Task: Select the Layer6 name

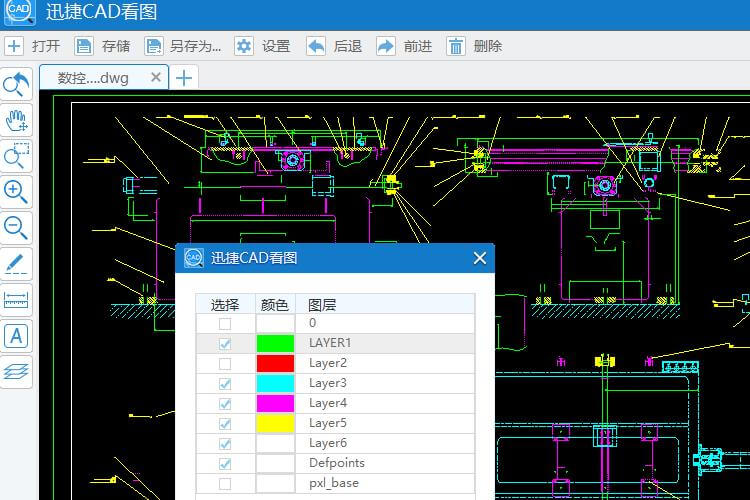Action: pyautogui.click(x=328, y=443)
